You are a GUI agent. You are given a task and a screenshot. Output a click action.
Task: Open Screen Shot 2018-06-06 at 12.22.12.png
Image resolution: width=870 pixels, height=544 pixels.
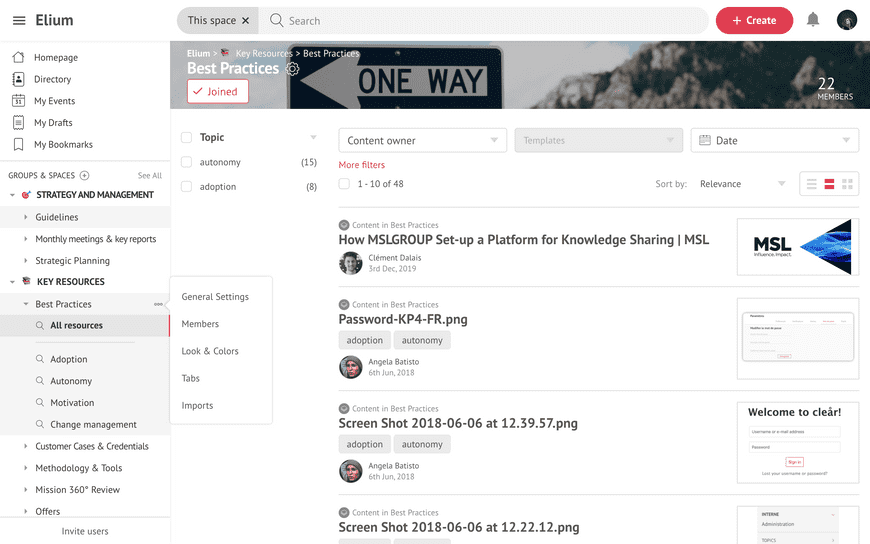pyautogui.click(x=459, y=527)
